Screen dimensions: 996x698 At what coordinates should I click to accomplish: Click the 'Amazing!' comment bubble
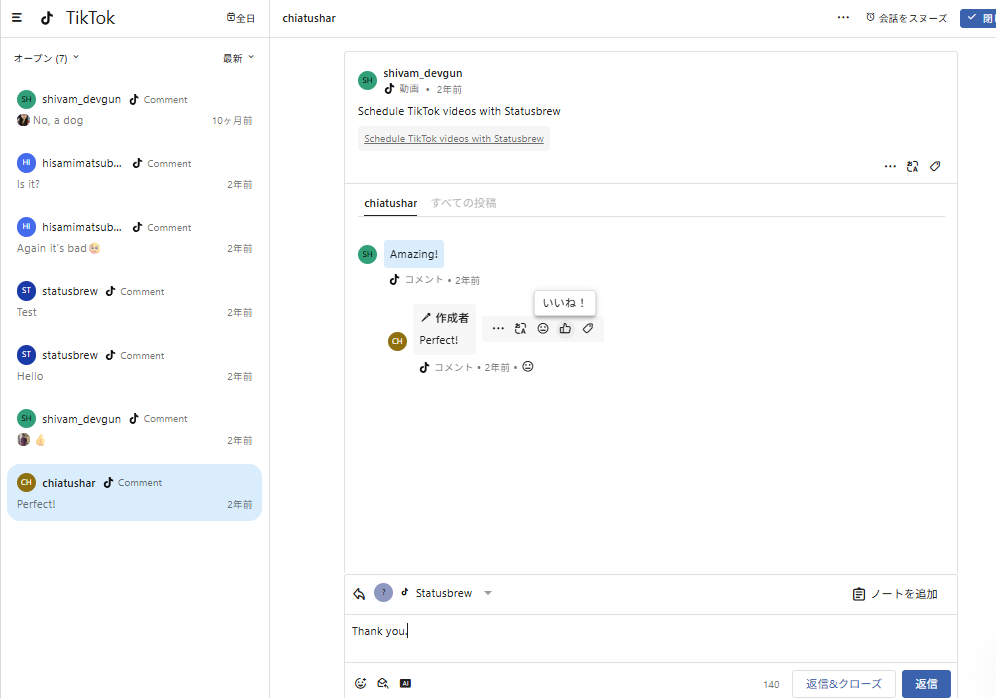414,254
